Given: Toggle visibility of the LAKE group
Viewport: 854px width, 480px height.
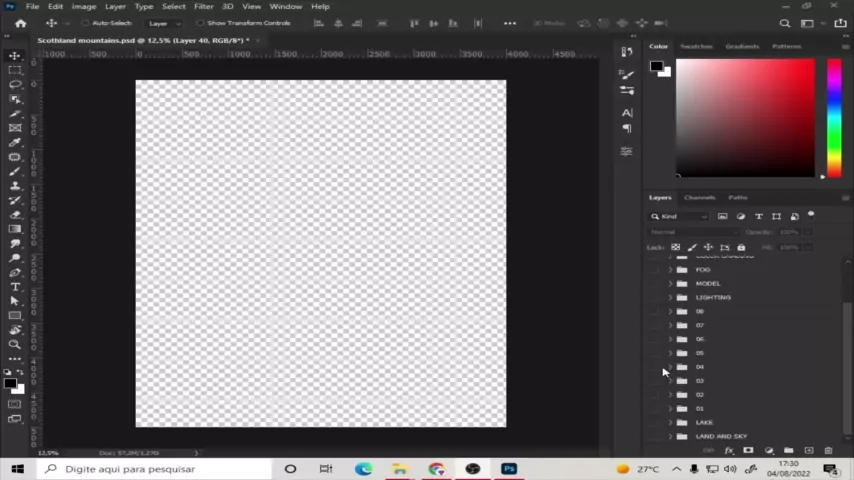Looking at the screenshot, I should [x=654, y=422].
